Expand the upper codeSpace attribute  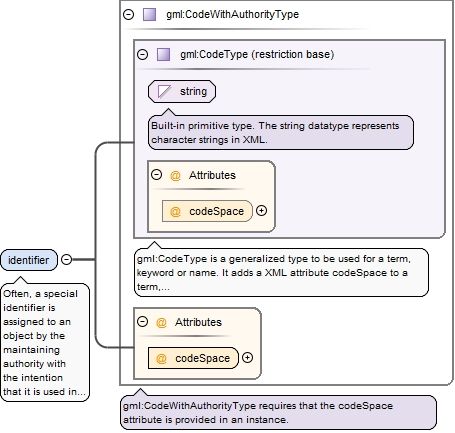(x=262, y=211)
